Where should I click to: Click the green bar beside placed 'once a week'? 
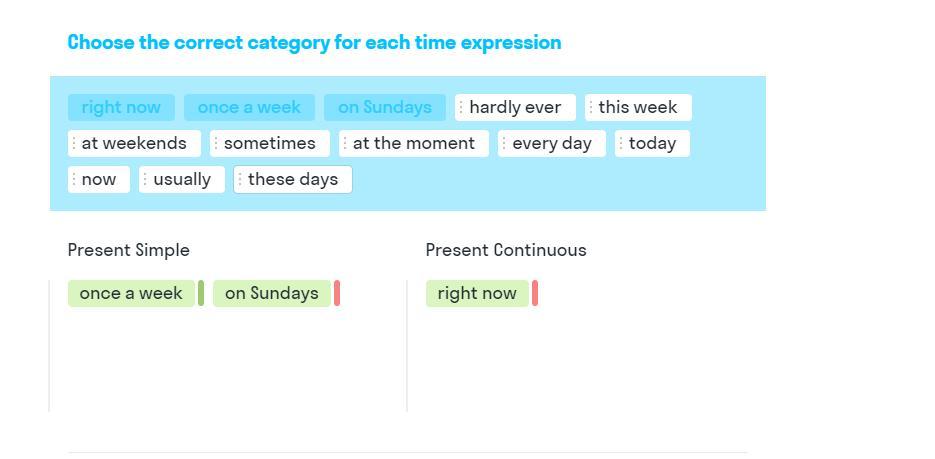(201, 293)
